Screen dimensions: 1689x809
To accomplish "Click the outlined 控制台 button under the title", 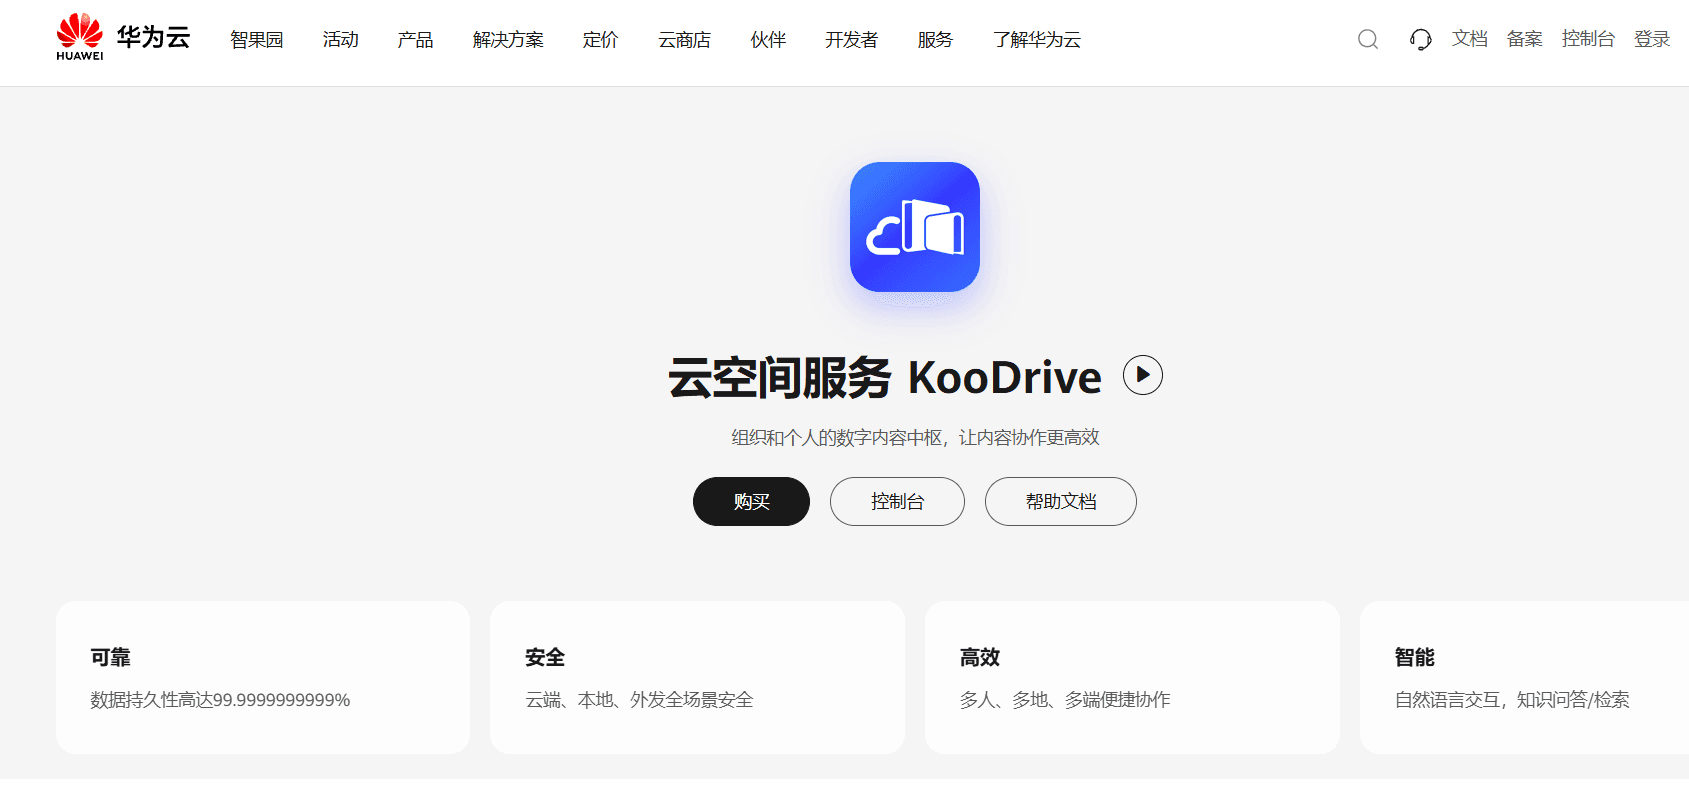I will (x=897, y=501).
